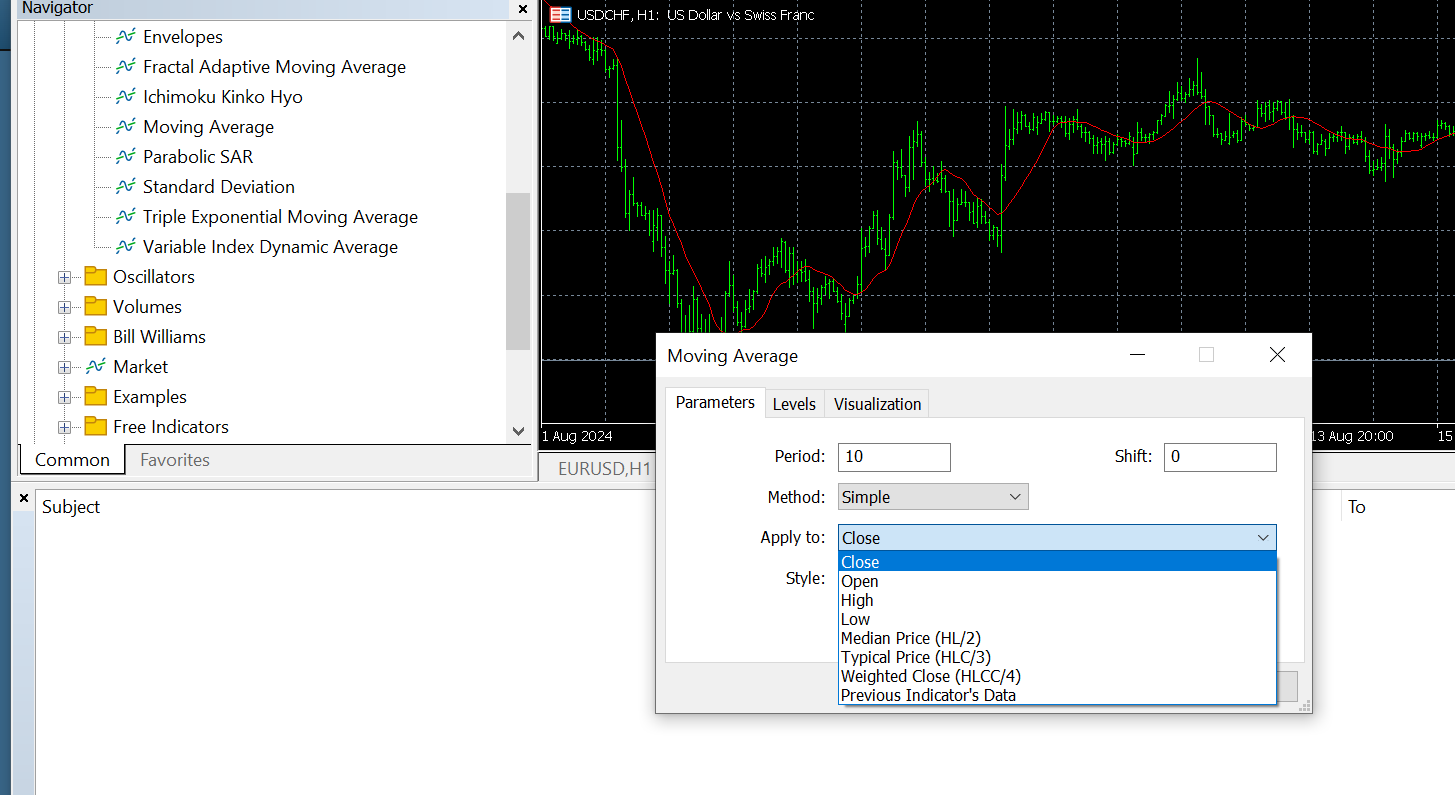
Task: Click the Moving Average indicator icon
Action: click(x=126, y=127)
